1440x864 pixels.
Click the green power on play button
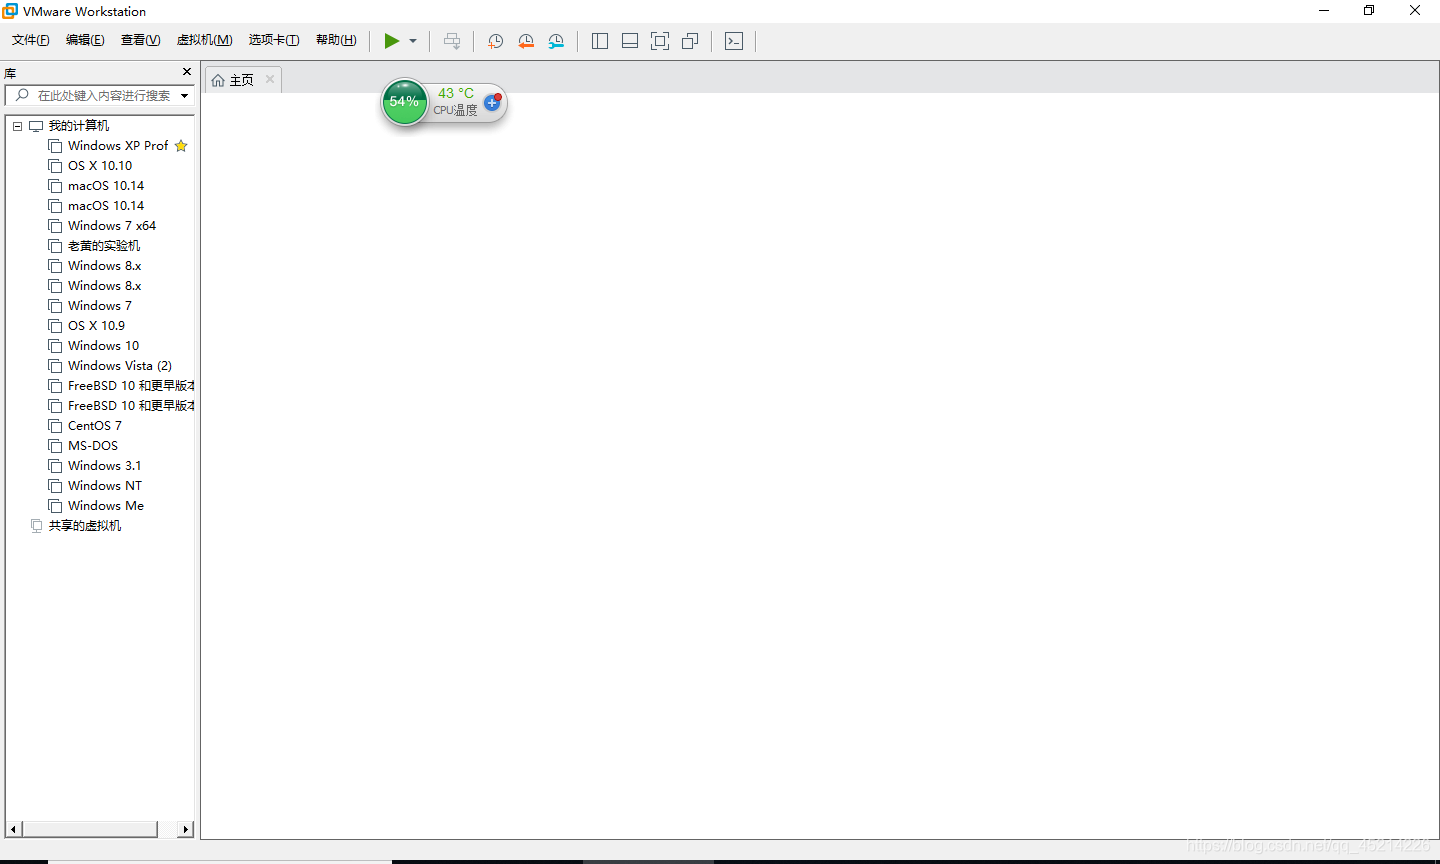click(x=392, y=41)
